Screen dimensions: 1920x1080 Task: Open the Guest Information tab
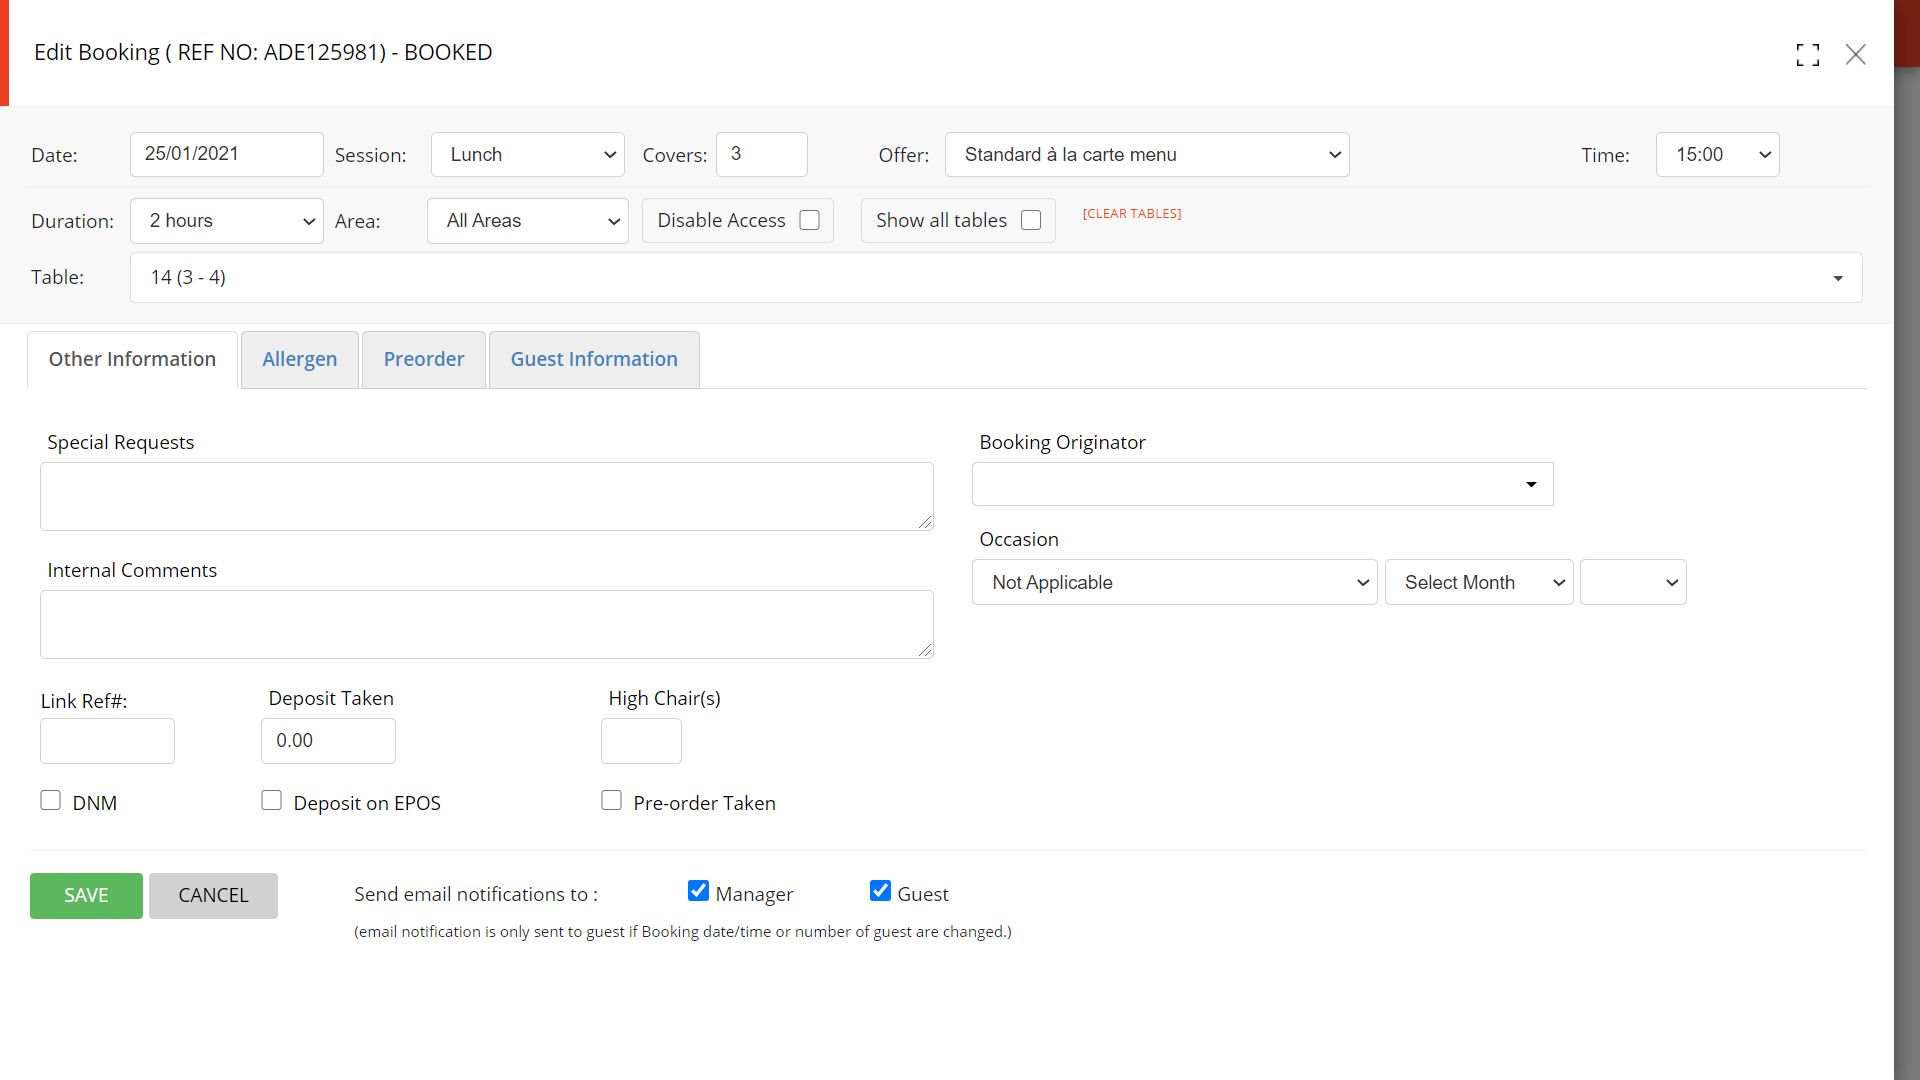(x=594, y=360)
